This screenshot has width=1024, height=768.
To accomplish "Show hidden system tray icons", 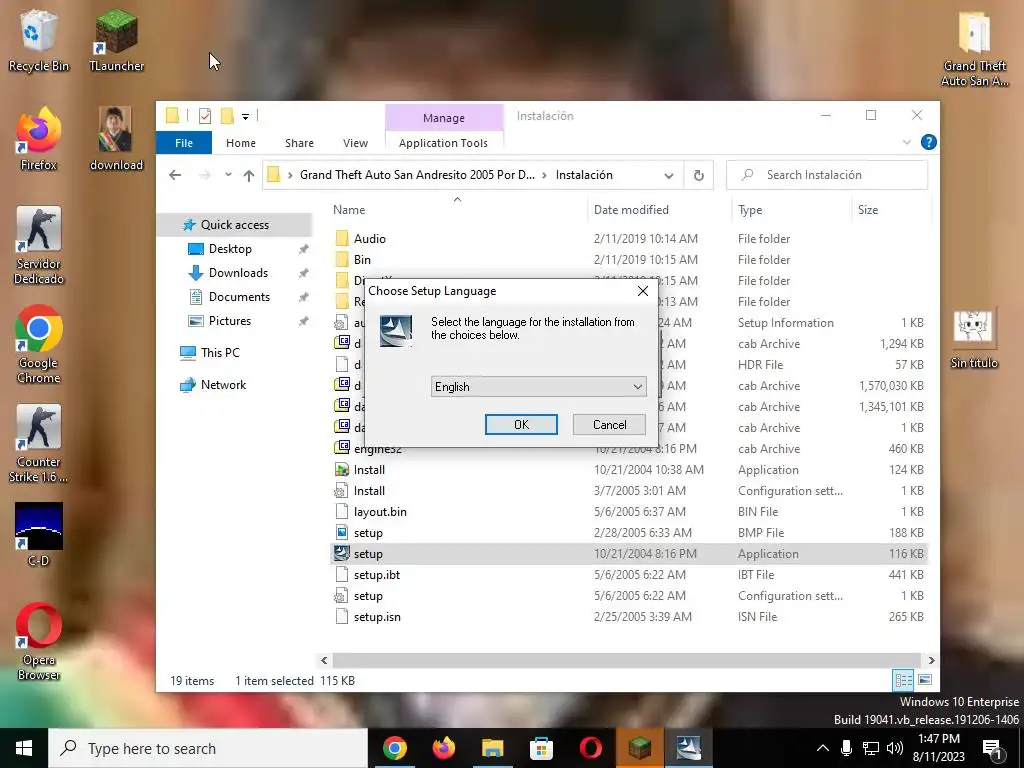I will pos(823,748).
